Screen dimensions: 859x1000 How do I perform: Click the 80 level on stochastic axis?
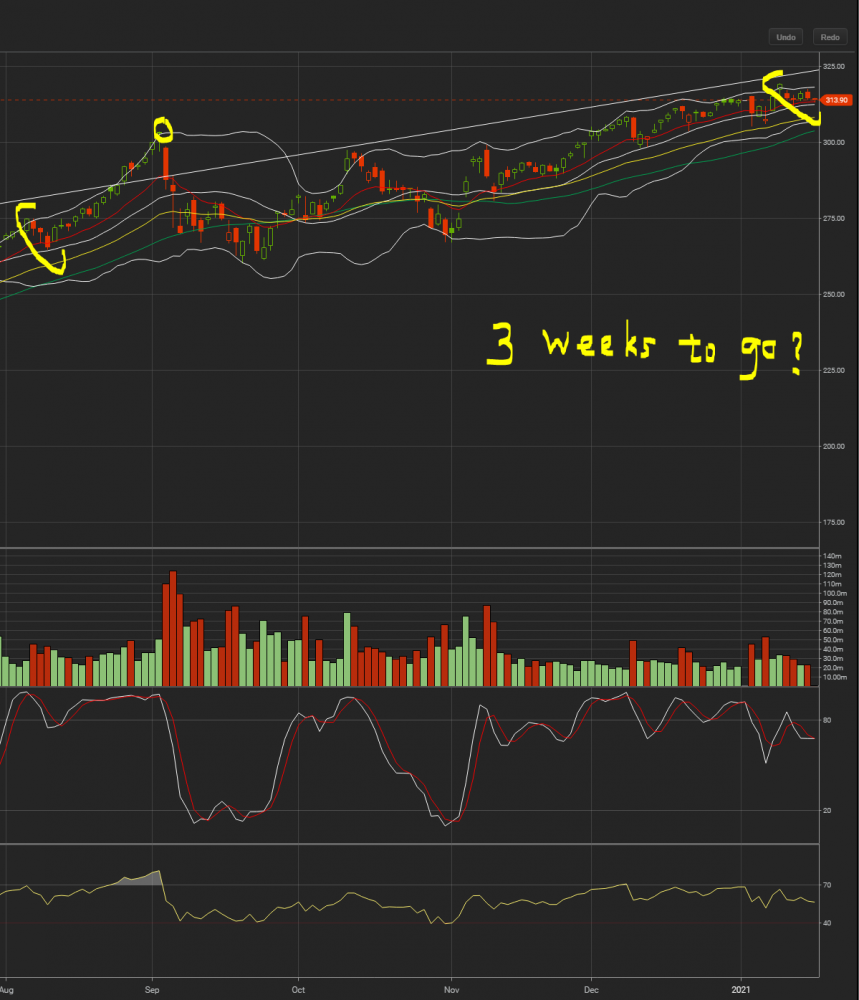[x=827, y=720]
